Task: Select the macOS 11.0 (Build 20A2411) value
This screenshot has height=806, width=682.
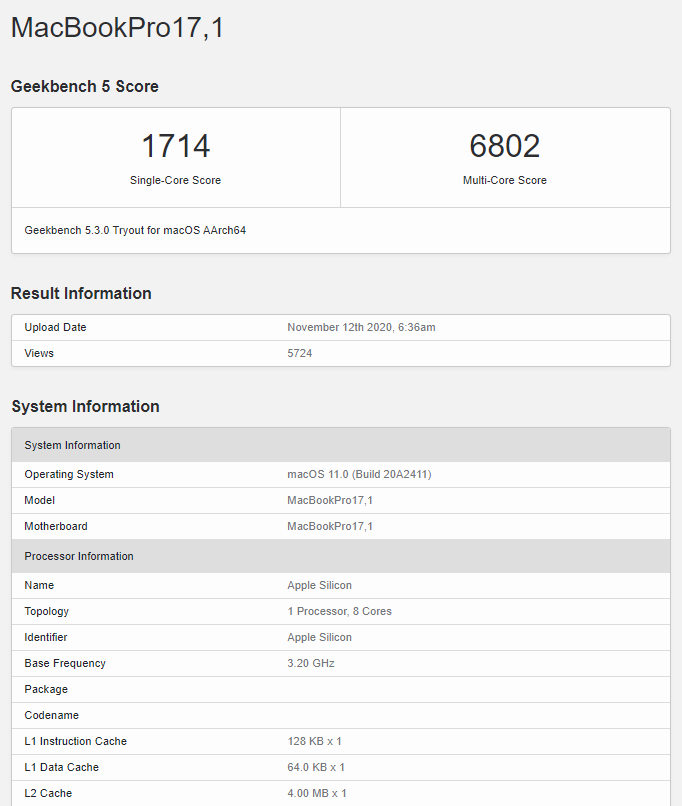Action: (x=359, y=474)
